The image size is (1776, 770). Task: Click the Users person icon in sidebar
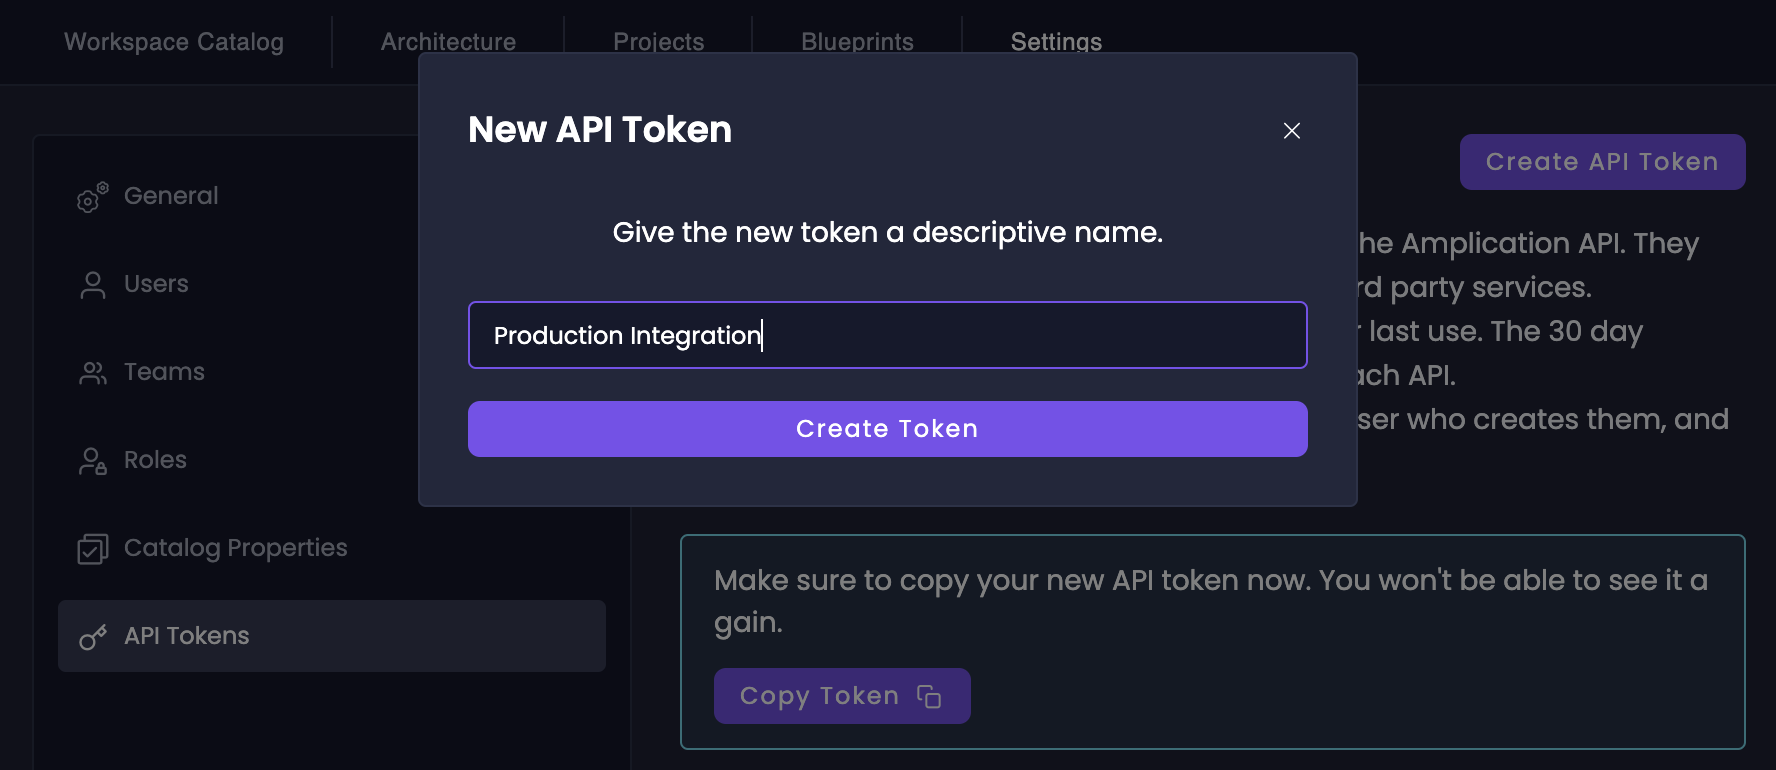tap(93, 284)
